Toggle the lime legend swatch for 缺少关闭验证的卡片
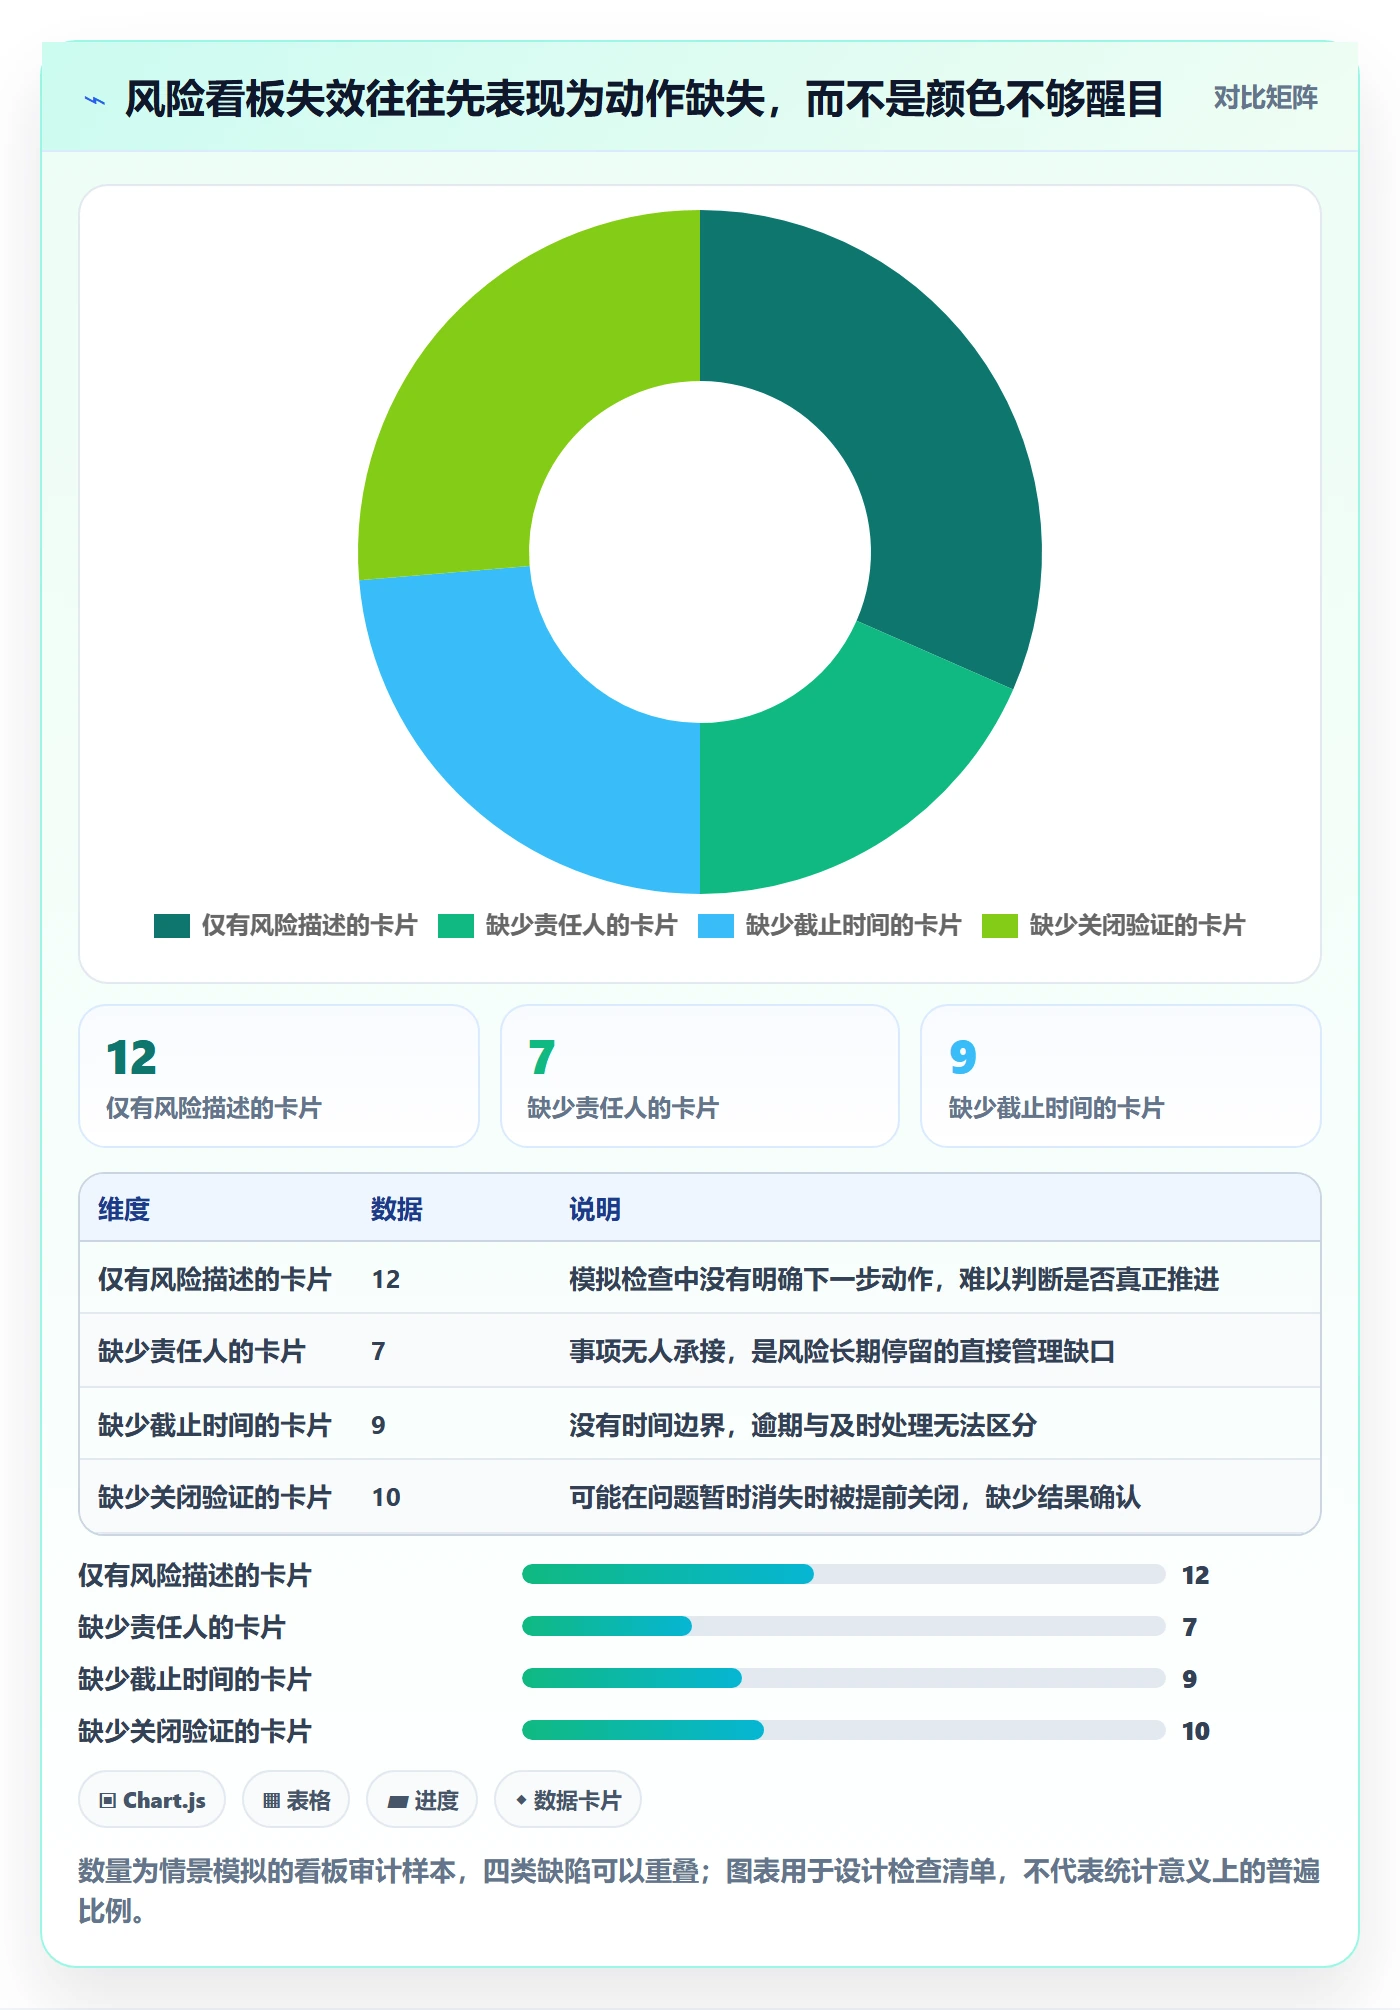1400x2010 pixels. tap(1000, 926)
